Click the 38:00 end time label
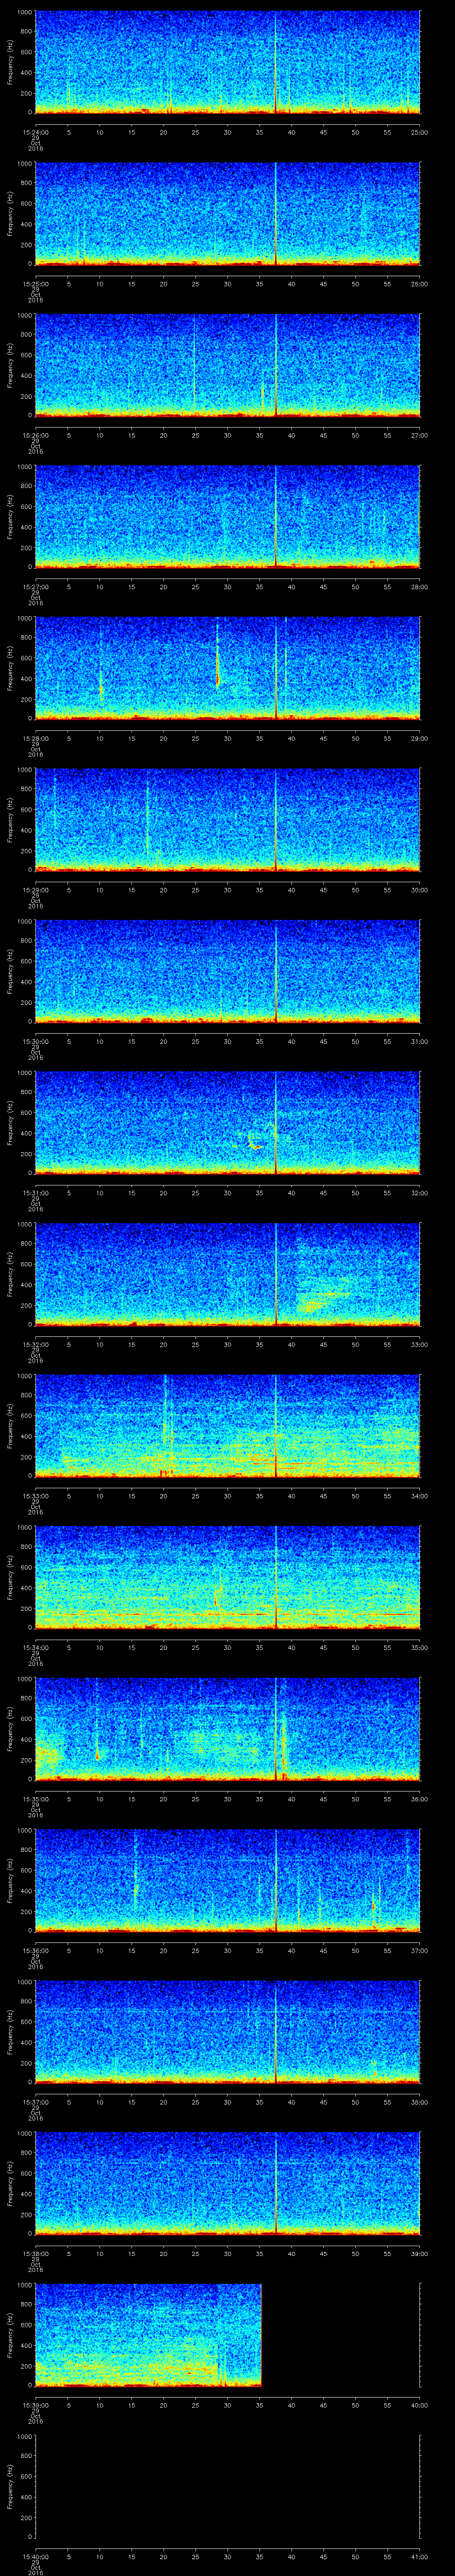Viewport: 455px width, 2576px height. click(419, 2101)
